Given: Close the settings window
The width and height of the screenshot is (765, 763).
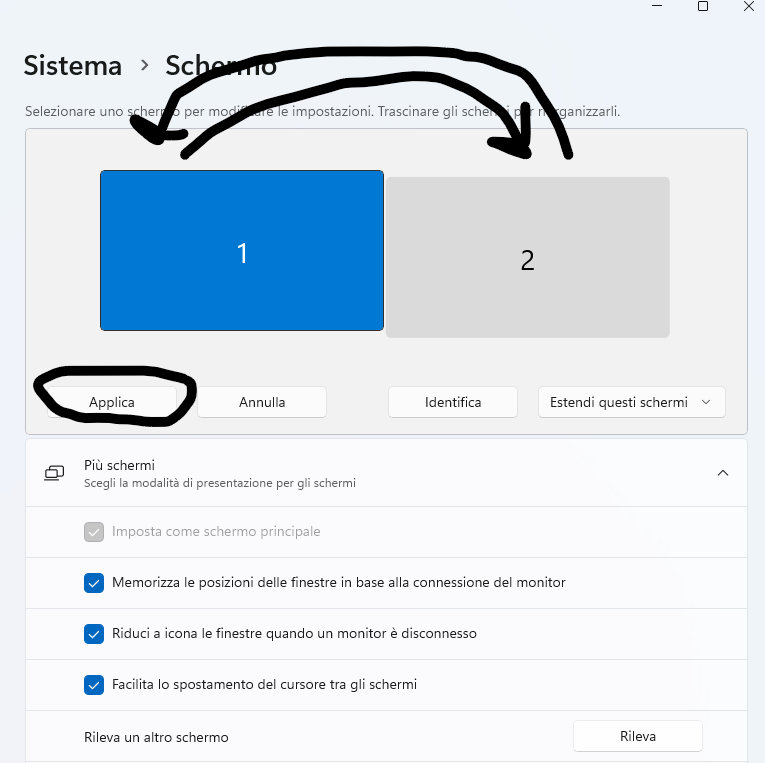Looking at the screenshot, I should click(750, 6).
